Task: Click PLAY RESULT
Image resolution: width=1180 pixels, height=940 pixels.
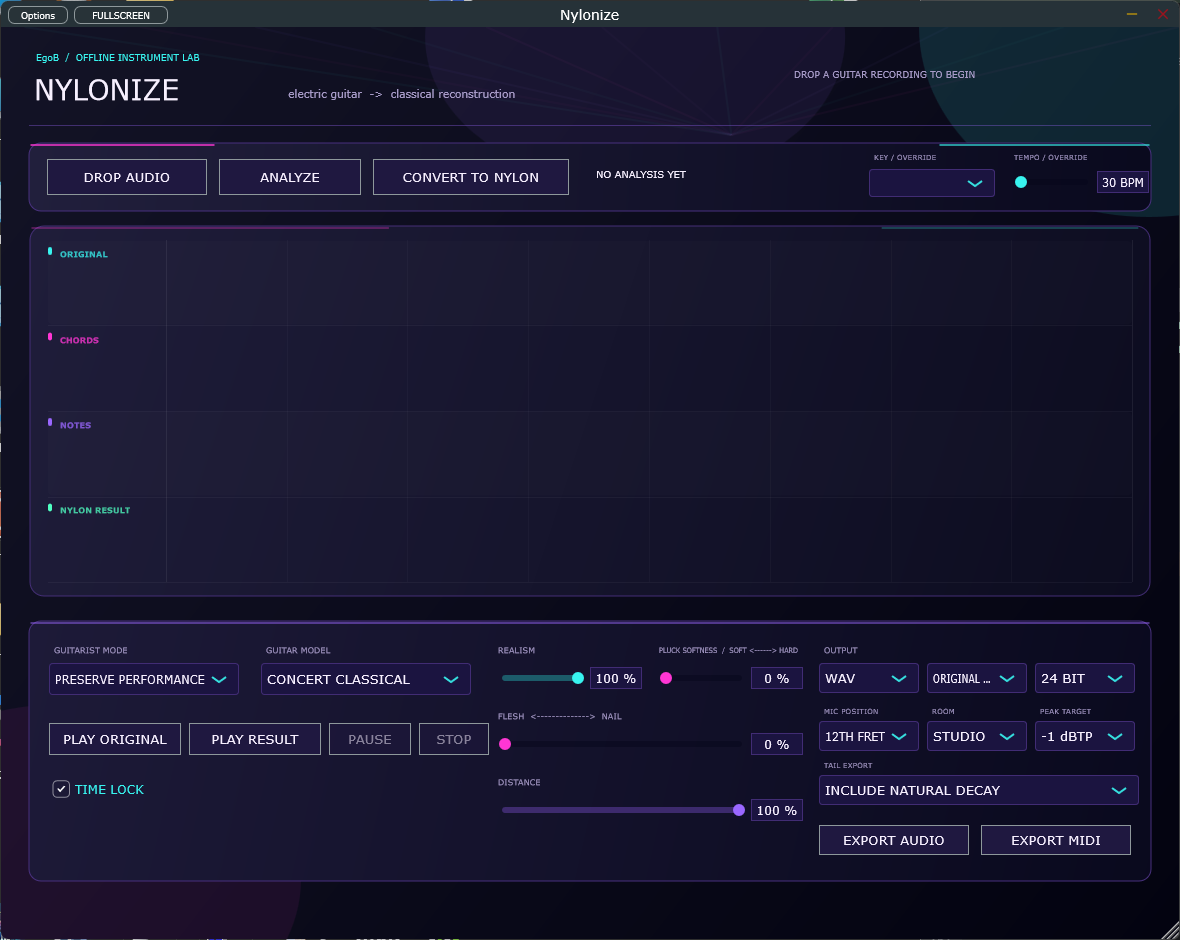Action: [x=254, y=739]
